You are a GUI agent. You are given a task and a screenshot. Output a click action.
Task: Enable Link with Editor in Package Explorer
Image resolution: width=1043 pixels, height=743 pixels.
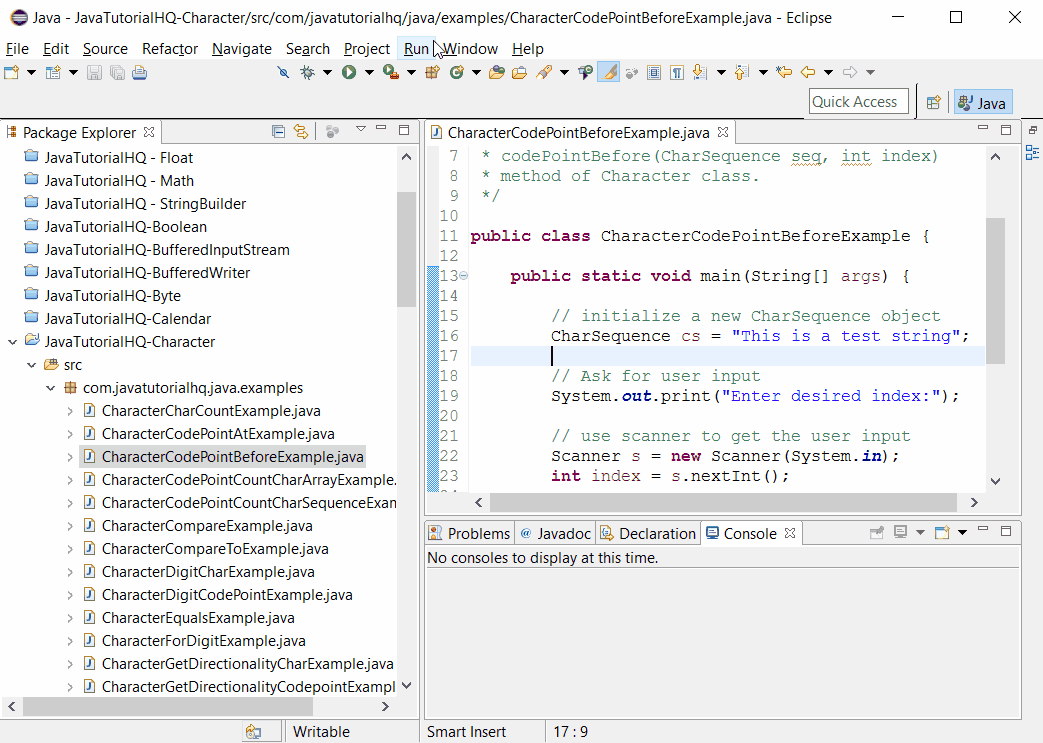click(x=301, y=131)
